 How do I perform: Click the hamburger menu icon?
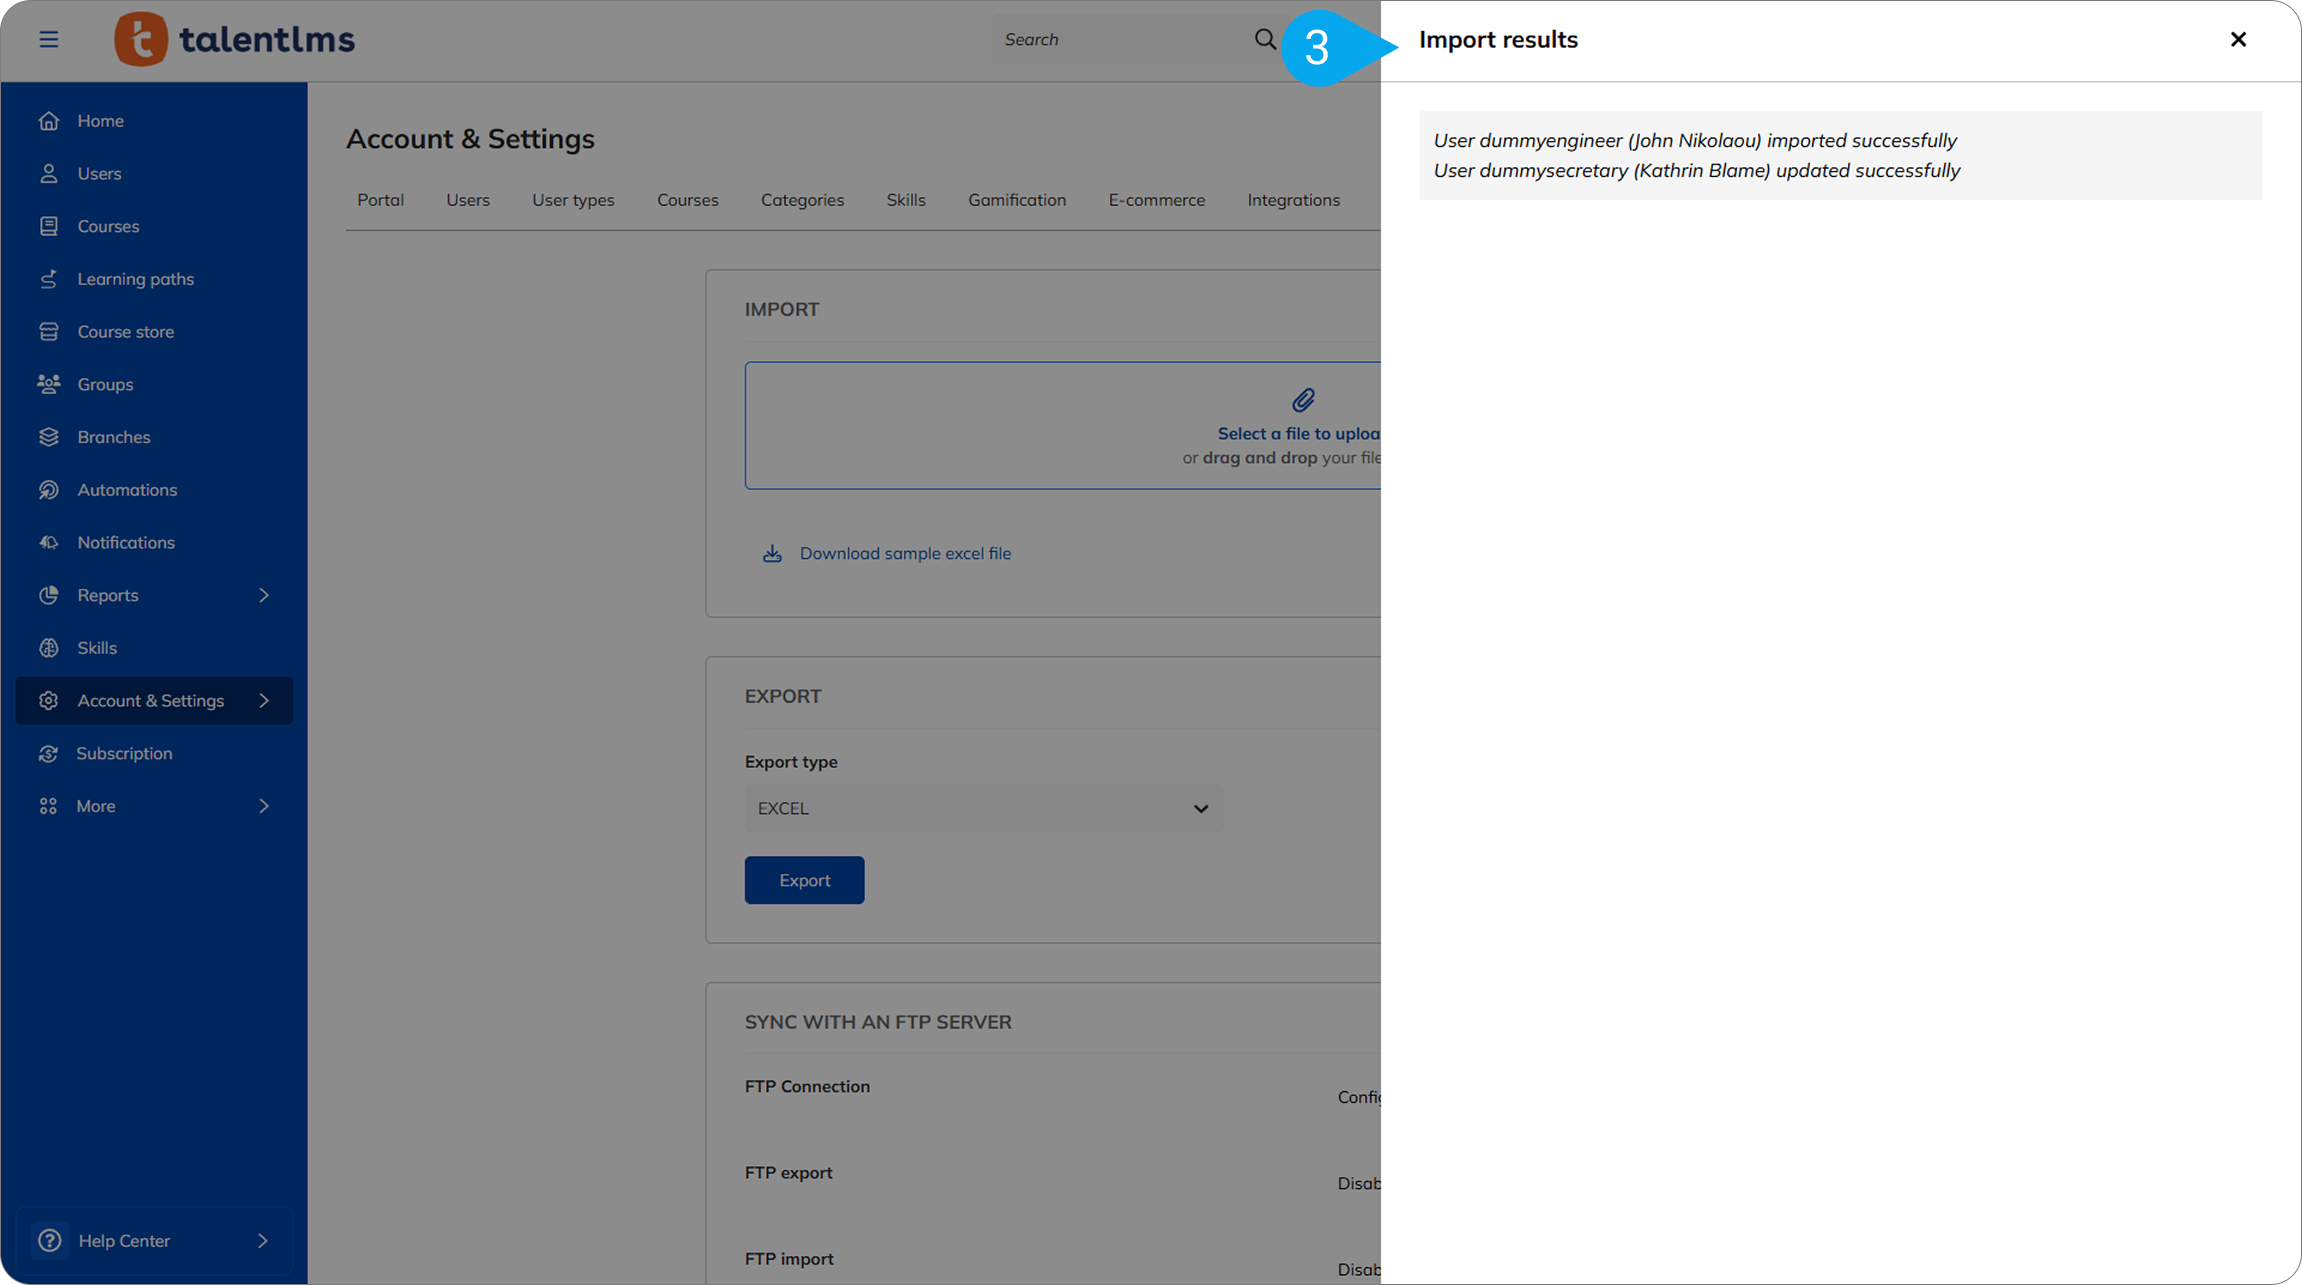[48, 39]
